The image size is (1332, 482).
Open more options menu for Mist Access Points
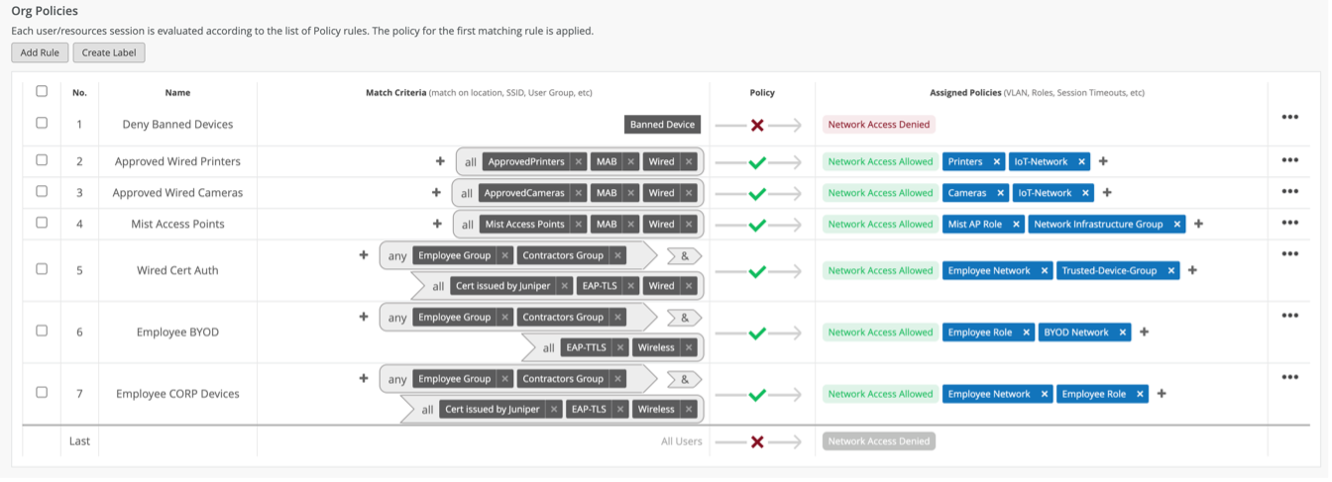pyautogui.click(x=1289, y=222)
